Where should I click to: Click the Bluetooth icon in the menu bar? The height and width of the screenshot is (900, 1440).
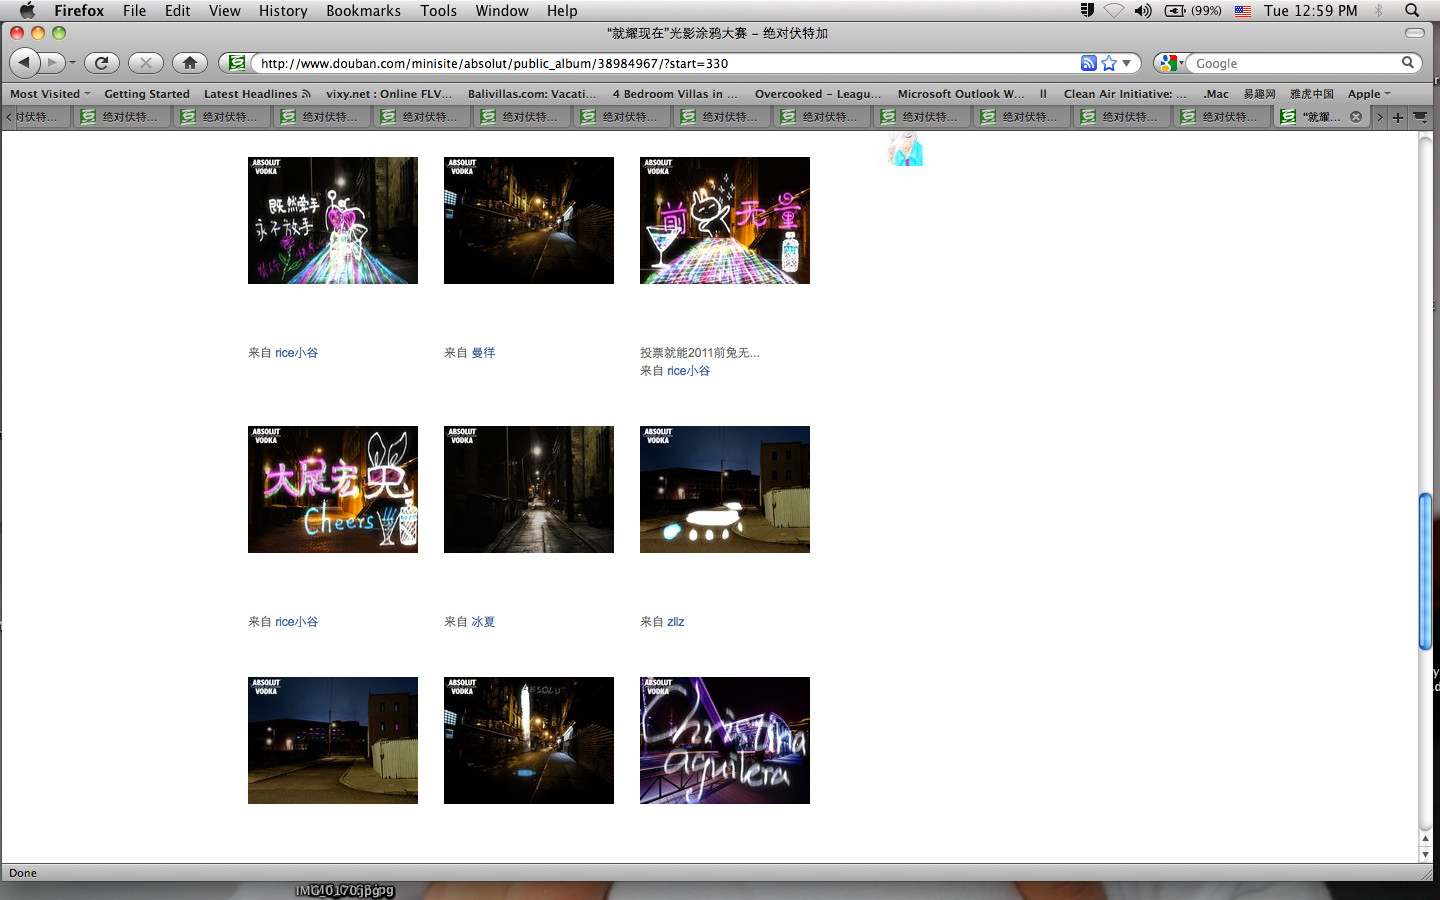1379,10
